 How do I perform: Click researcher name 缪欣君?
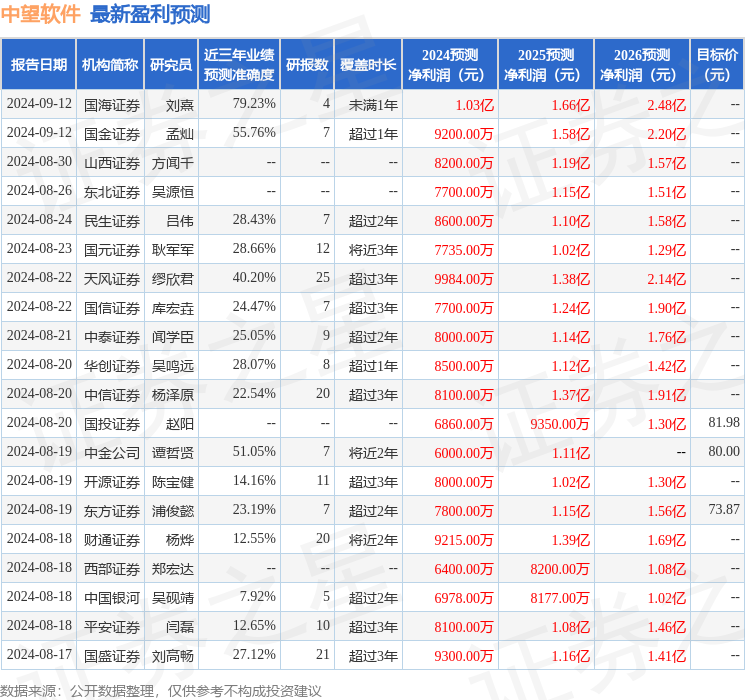(172, 279)
